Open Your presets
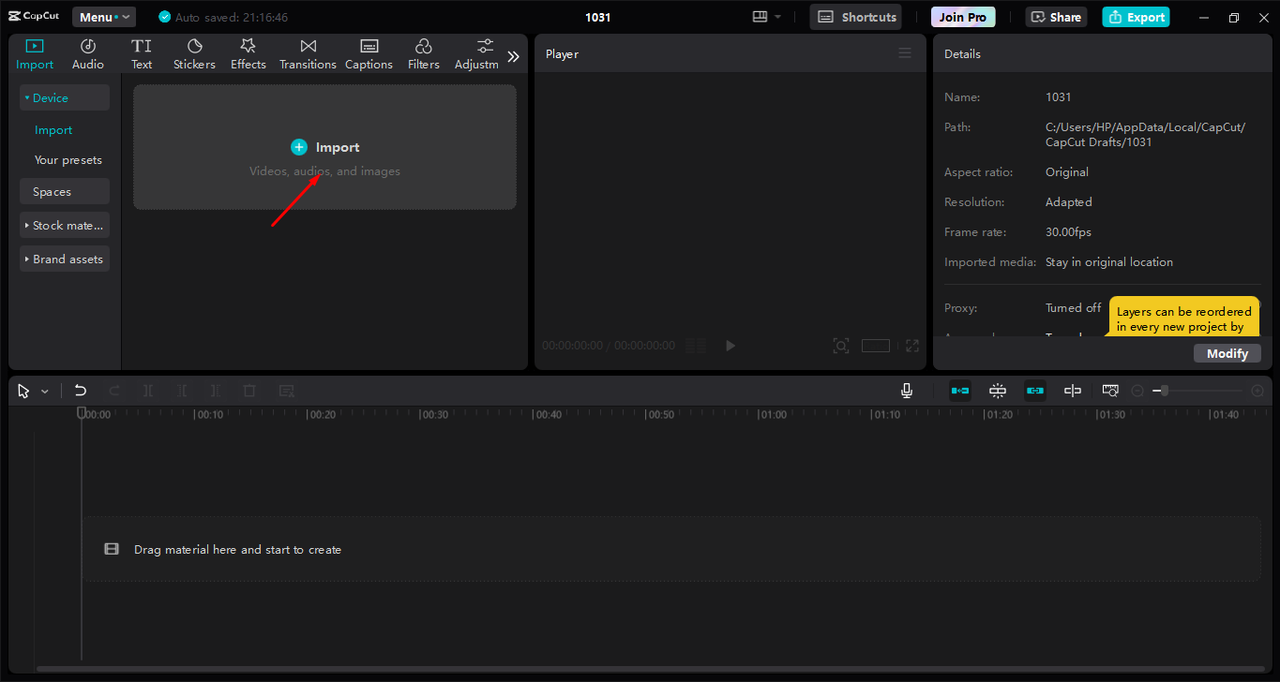The image size is (1280, 682). click(68, 160)
